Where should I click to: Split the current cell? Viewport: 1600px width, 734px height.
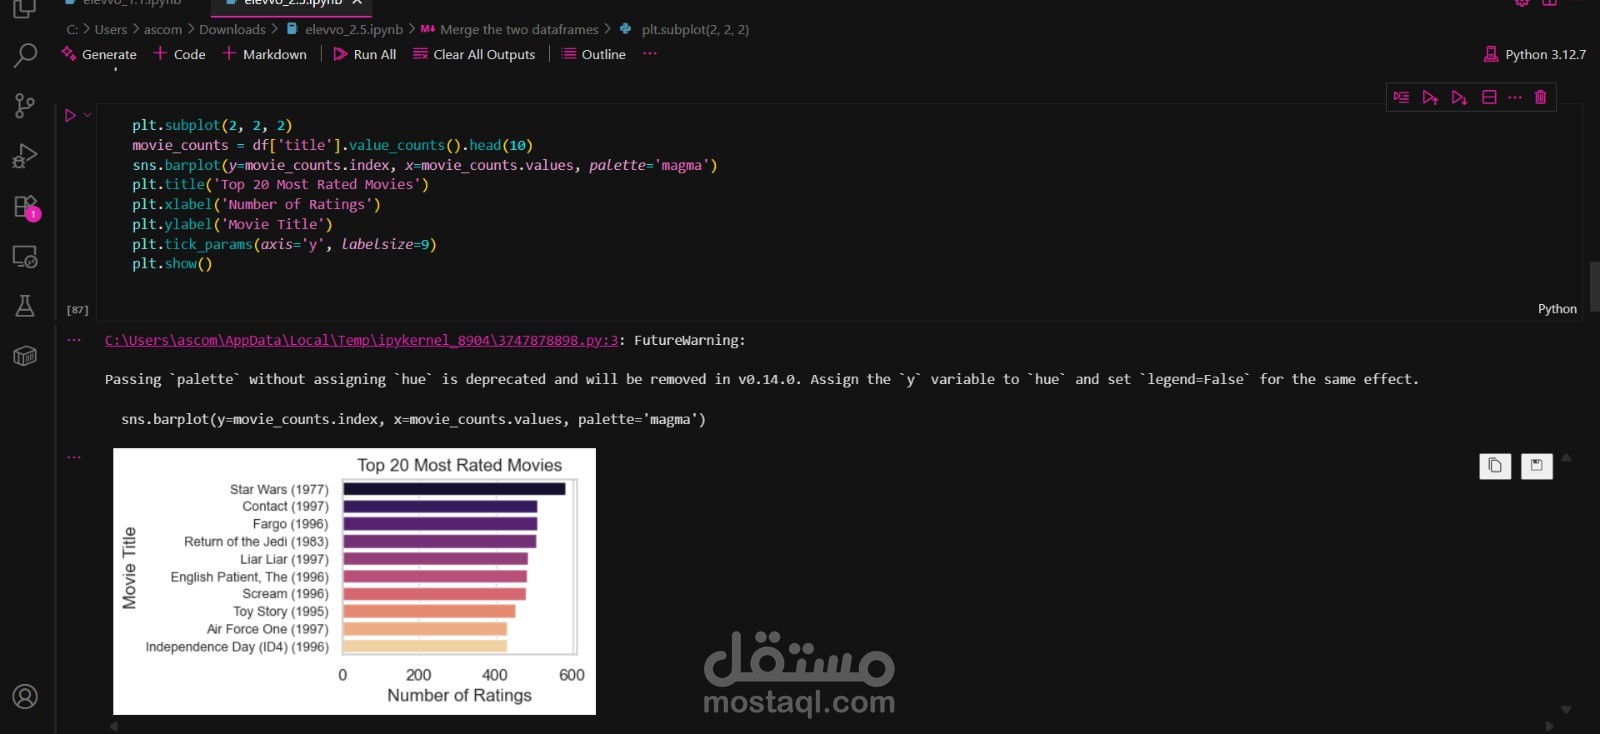[x=1489, y=97]
